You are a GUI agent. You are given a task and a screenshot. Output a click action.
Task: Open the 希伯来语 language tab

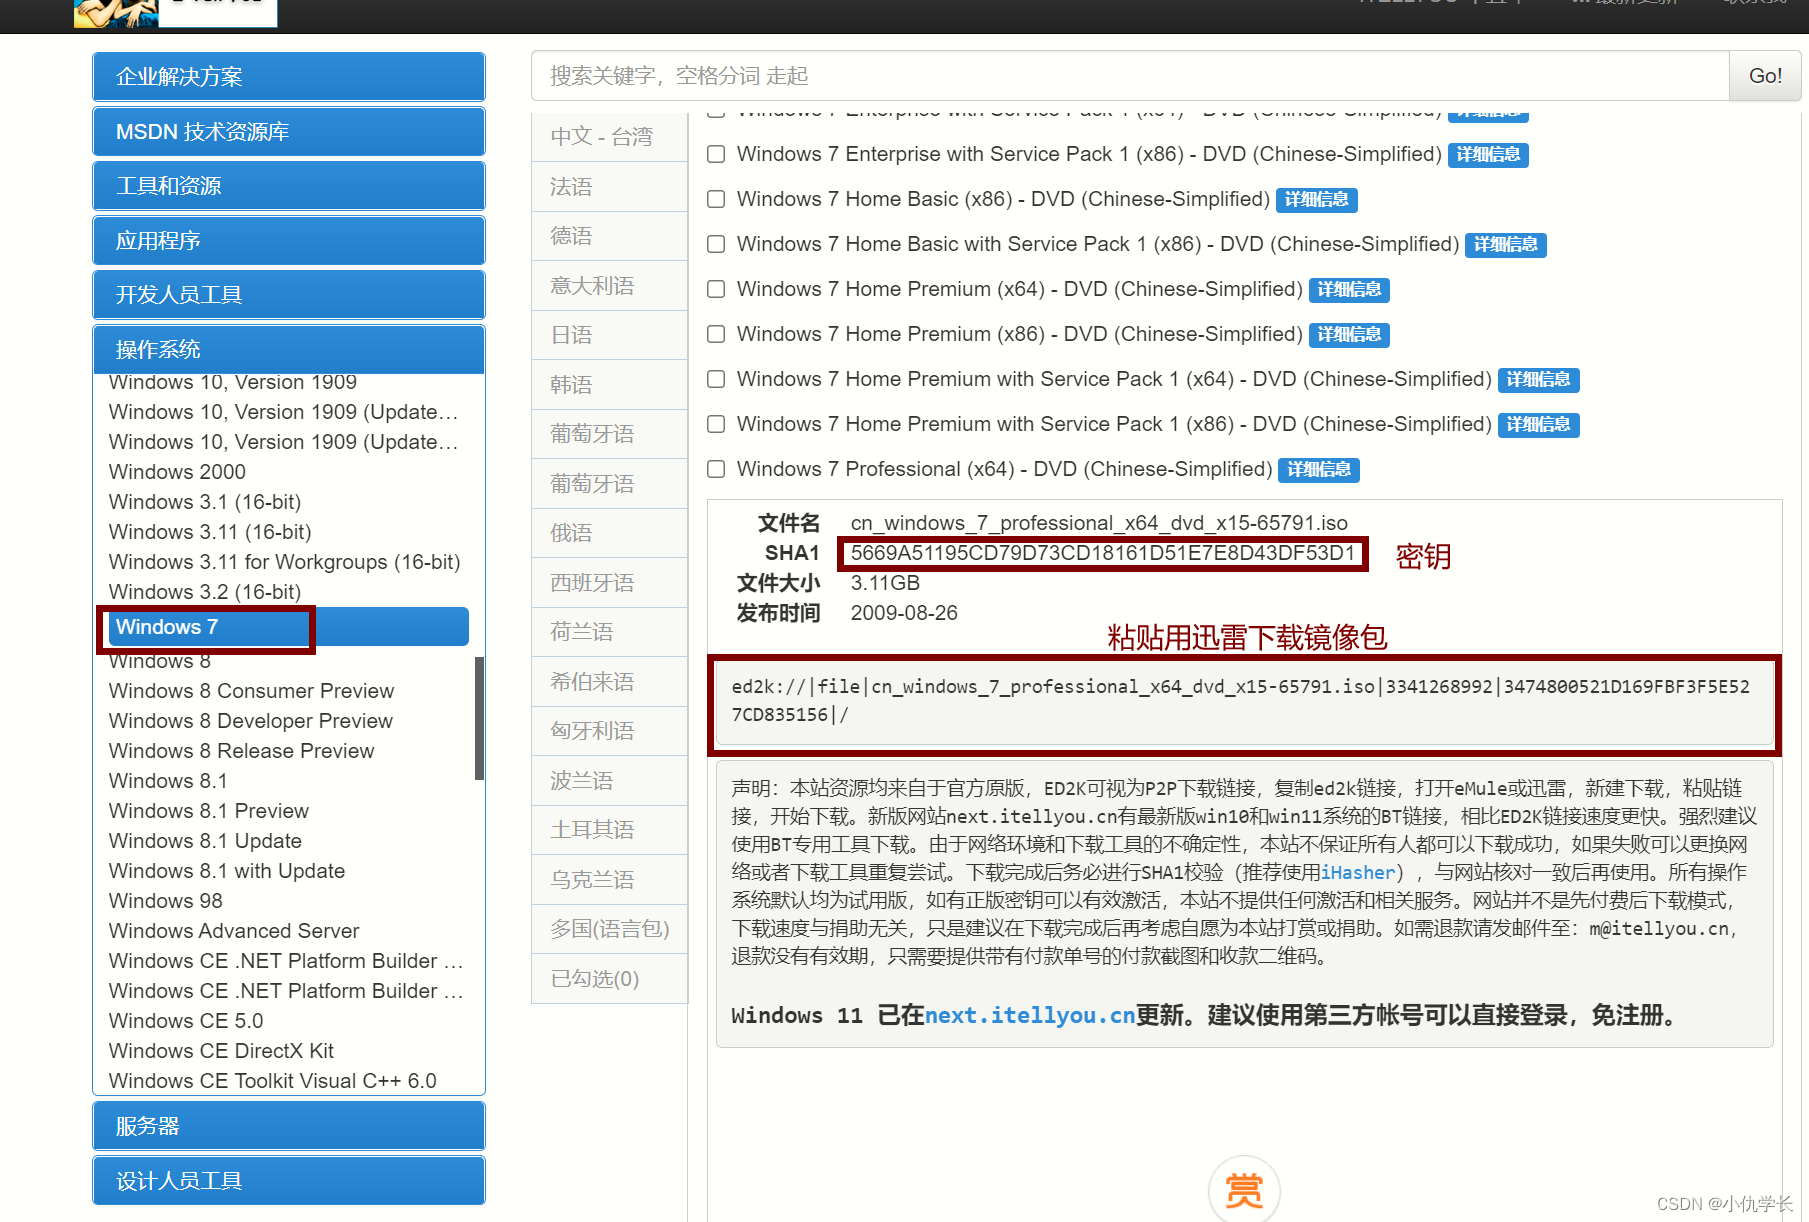click(x=609, y=682)
